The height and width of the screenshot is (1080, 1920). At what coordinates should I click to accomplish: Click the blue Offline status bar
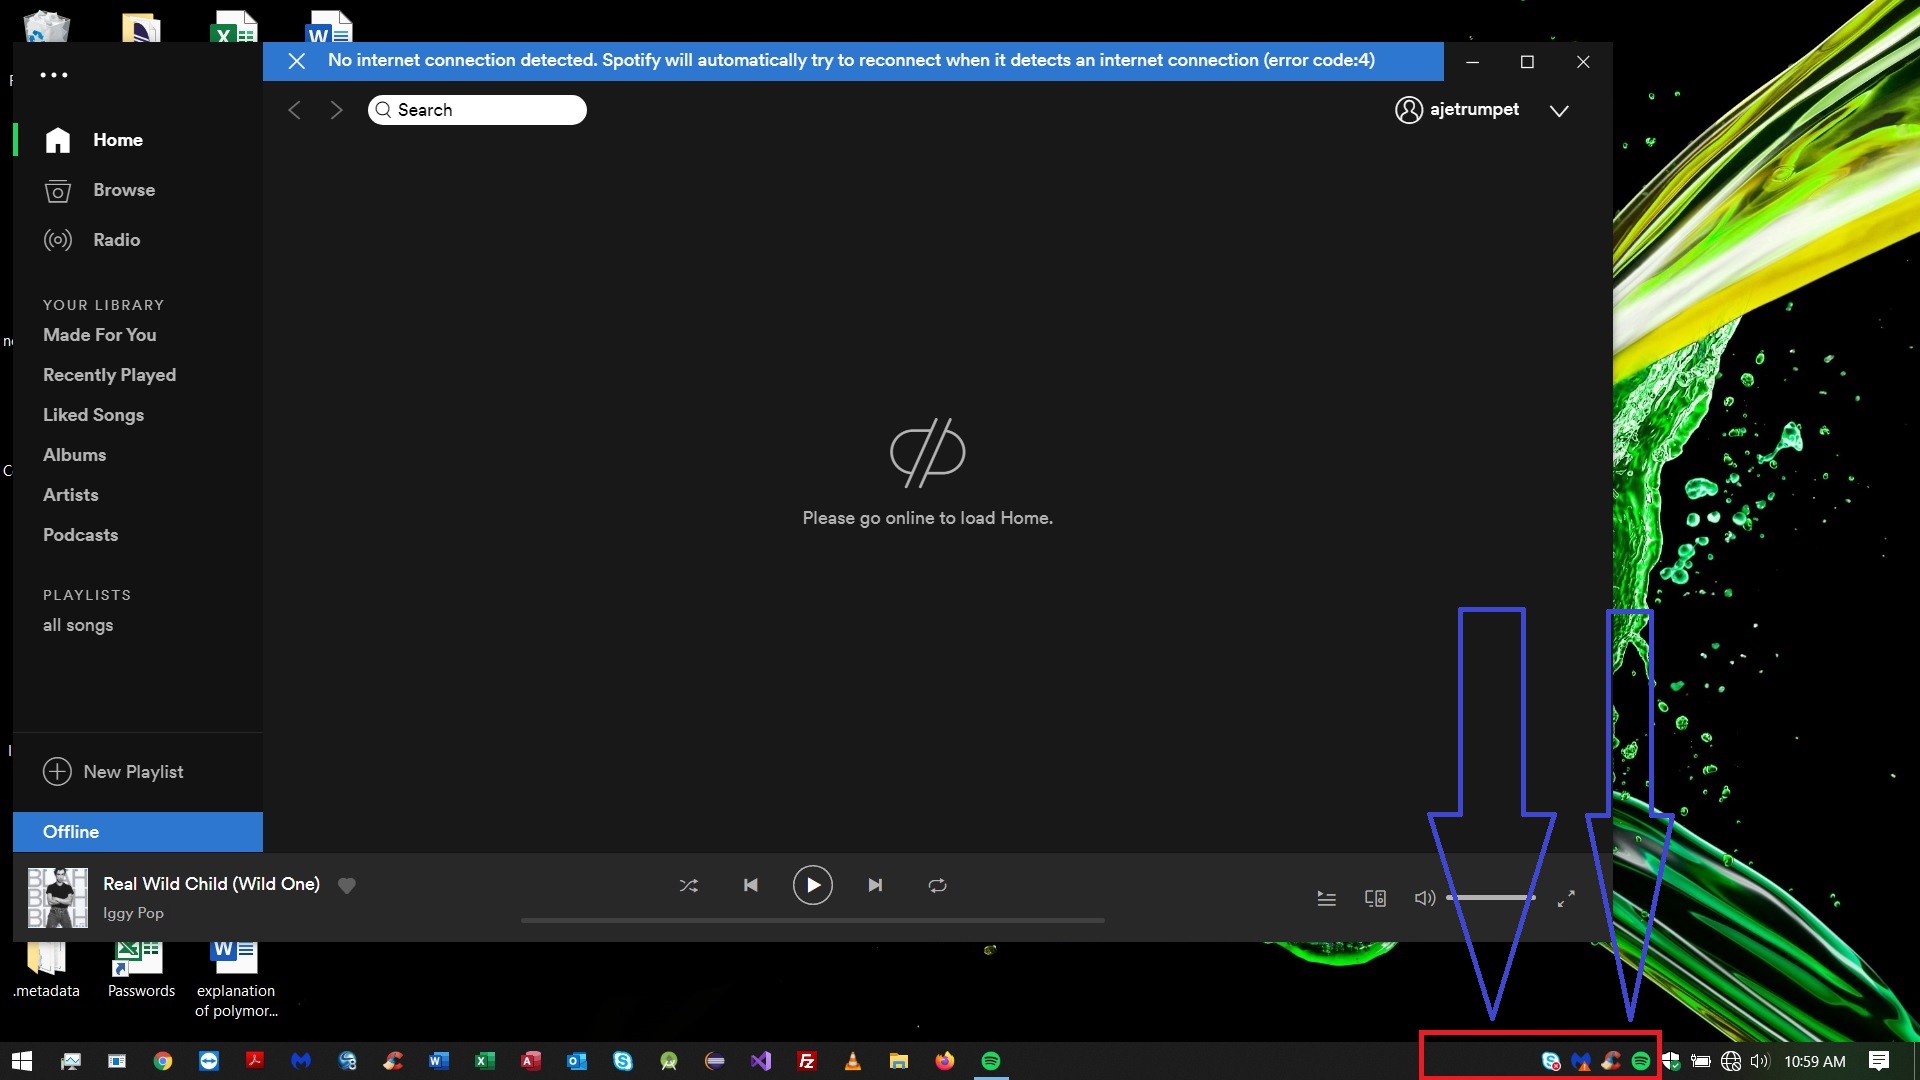click(138, 832)
